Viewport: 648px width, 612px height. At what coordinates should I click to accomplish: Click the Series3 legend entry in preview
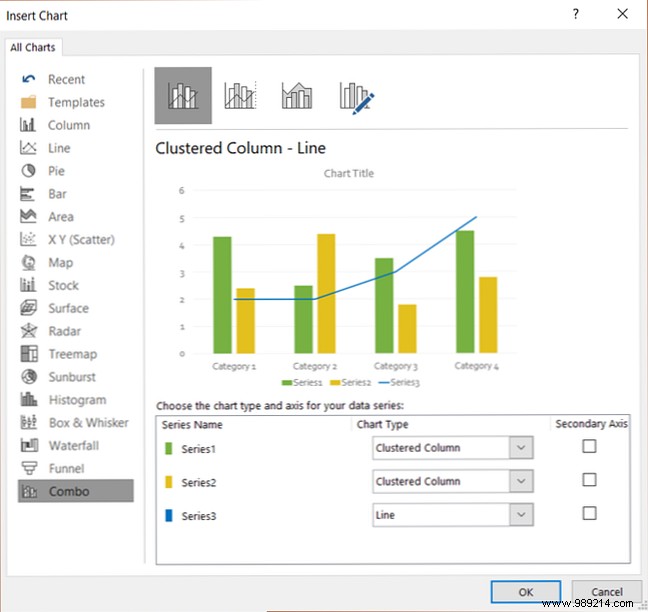[399, 382]
